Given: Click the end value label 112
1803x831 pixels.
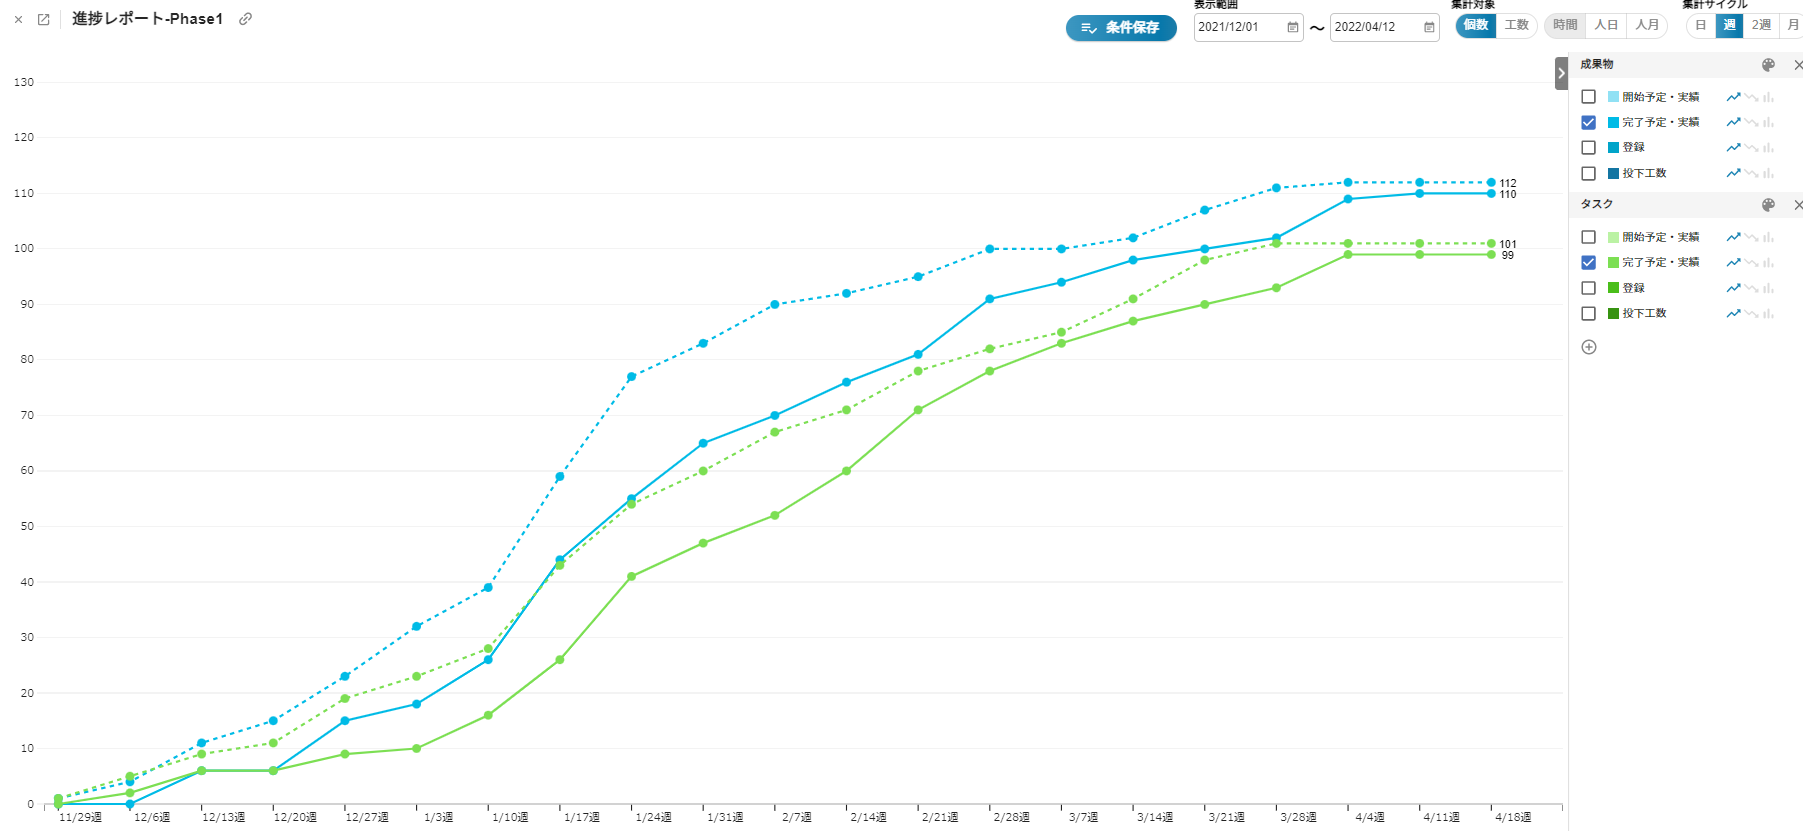Looking at the screenshot, I should pos(1508,183).
